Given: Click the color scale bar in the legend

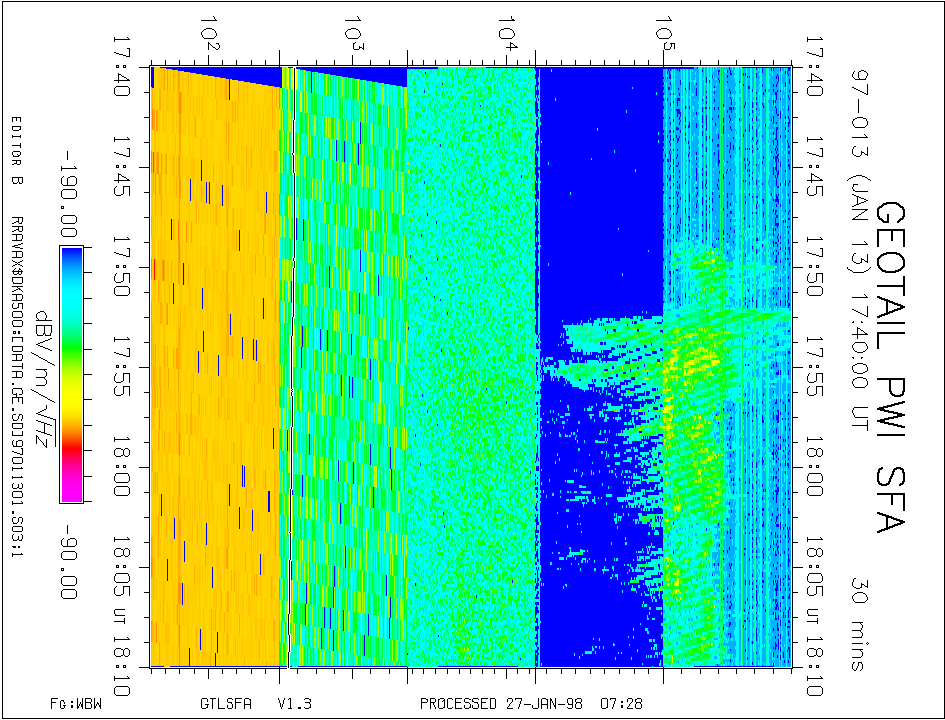Looking at the screenshot, I should click(x=70, y=373).
